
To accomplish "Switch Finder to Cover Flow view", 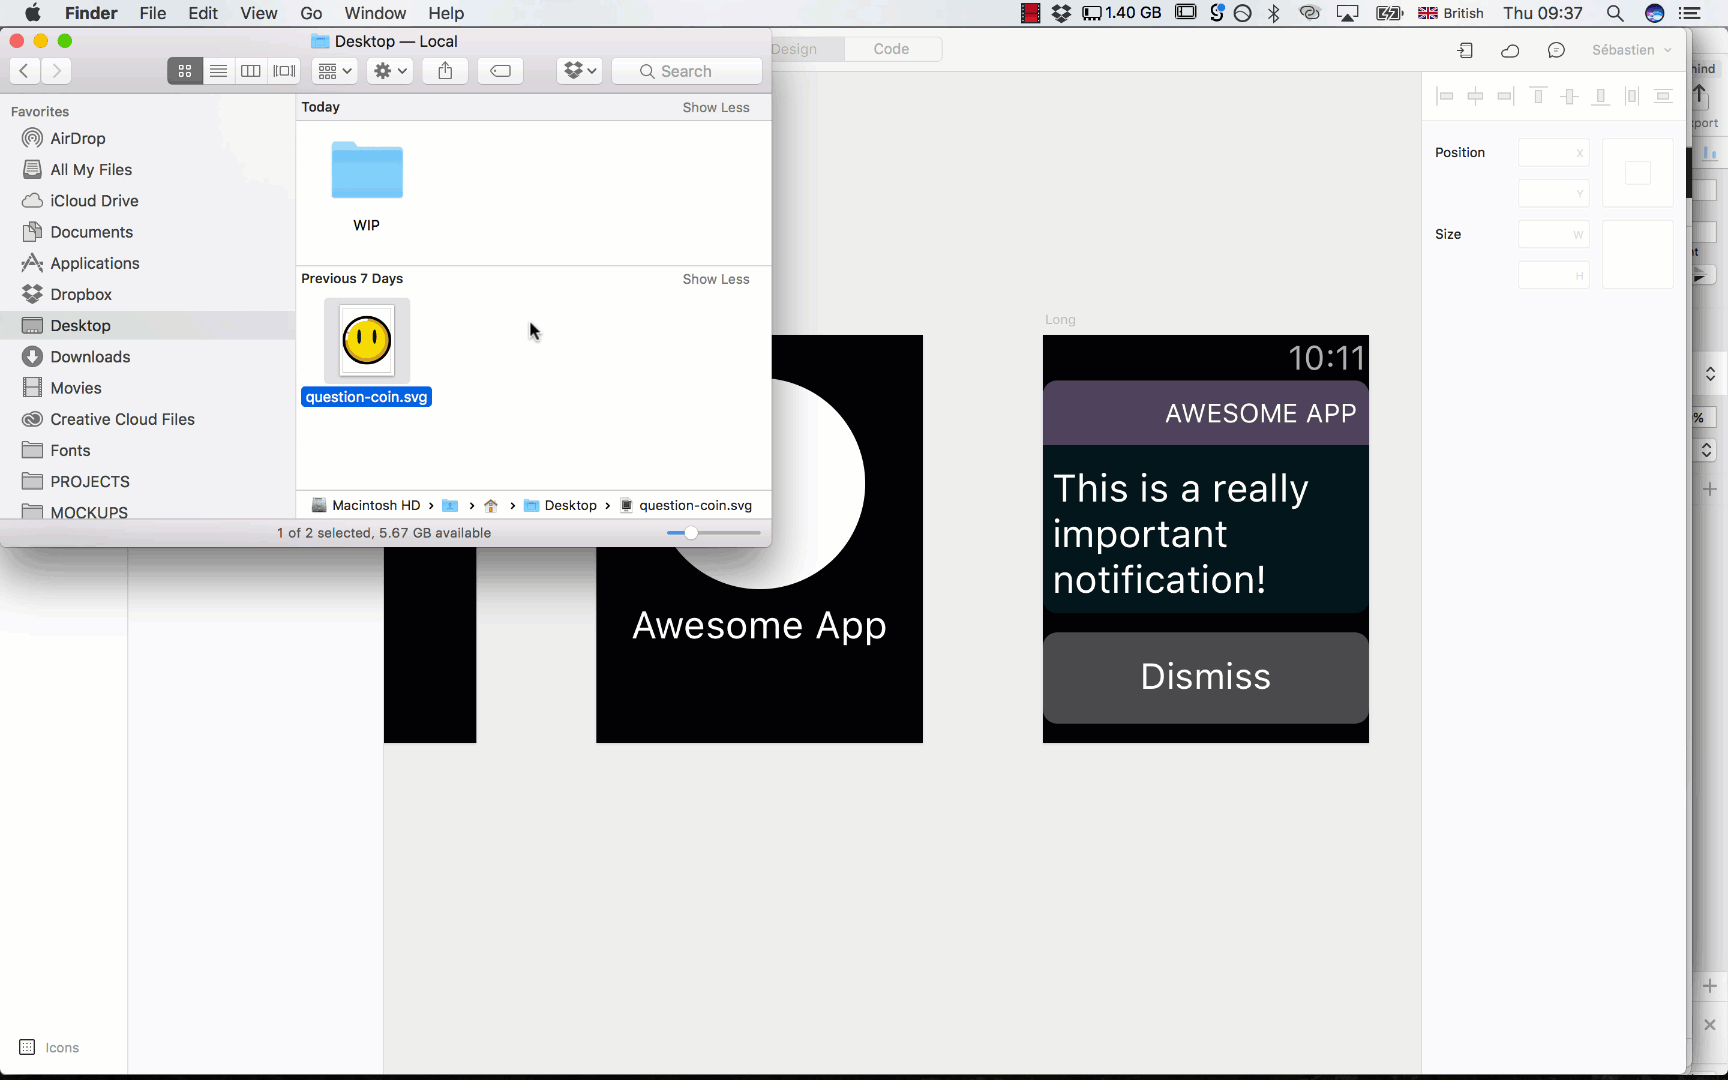I will tap(285, 71).
